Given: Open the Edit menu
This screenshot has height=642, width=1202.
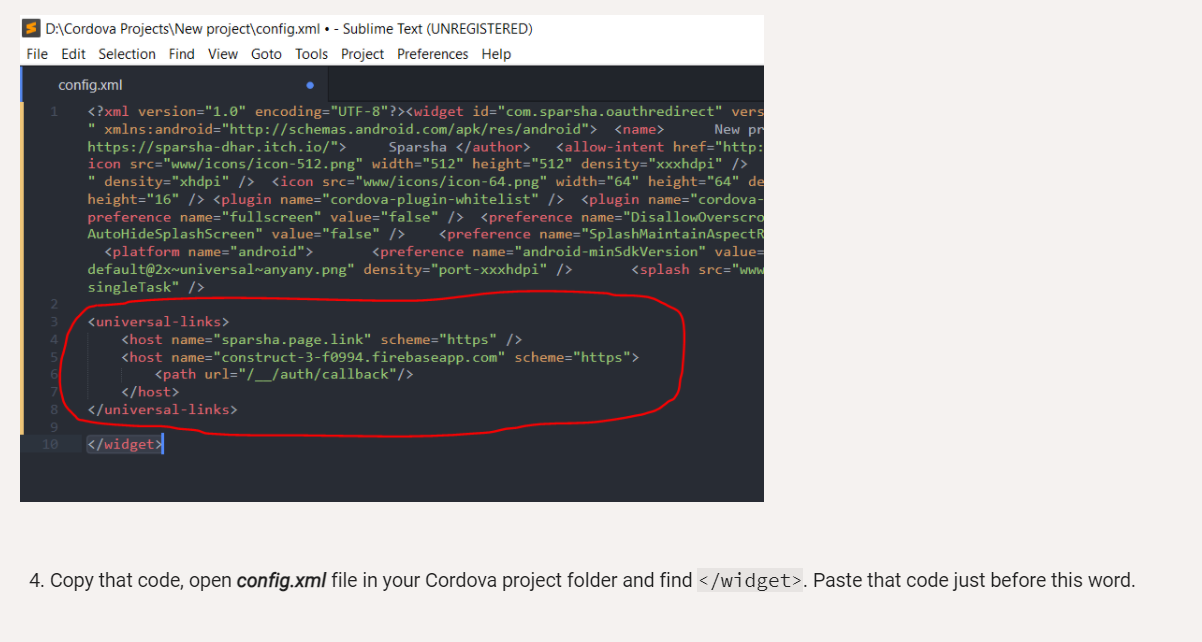Looking at the screenshot, I should [73, 54].
